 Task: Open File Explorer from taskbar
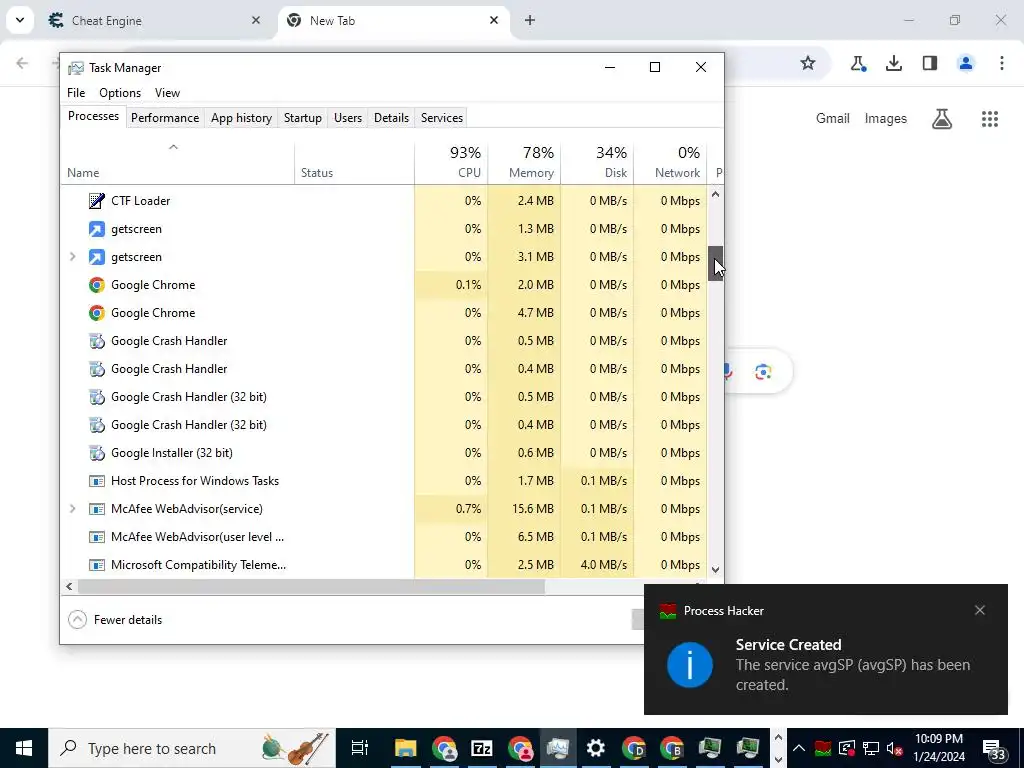coord(405,748)
